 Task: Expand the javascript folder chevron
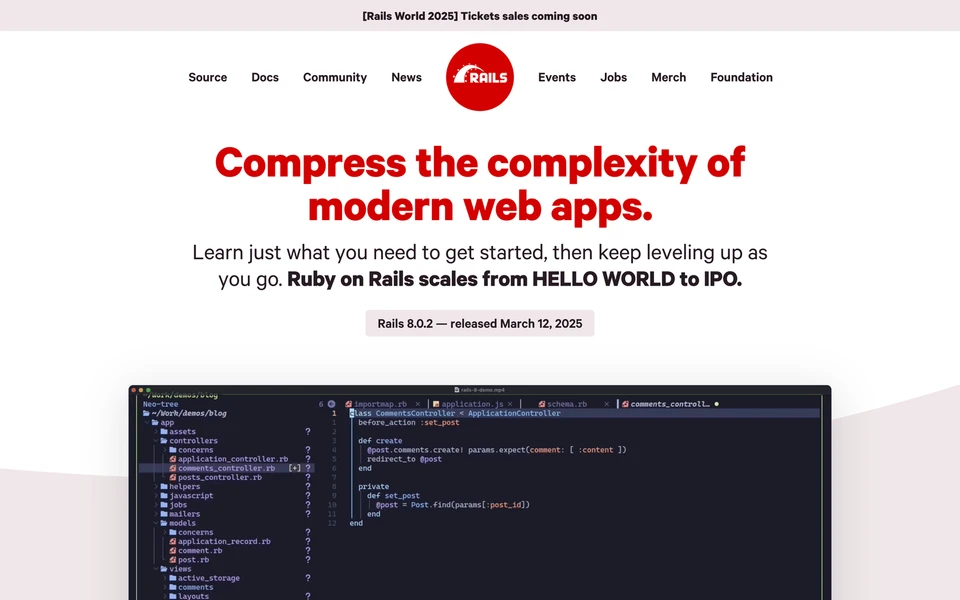[156, 496]
